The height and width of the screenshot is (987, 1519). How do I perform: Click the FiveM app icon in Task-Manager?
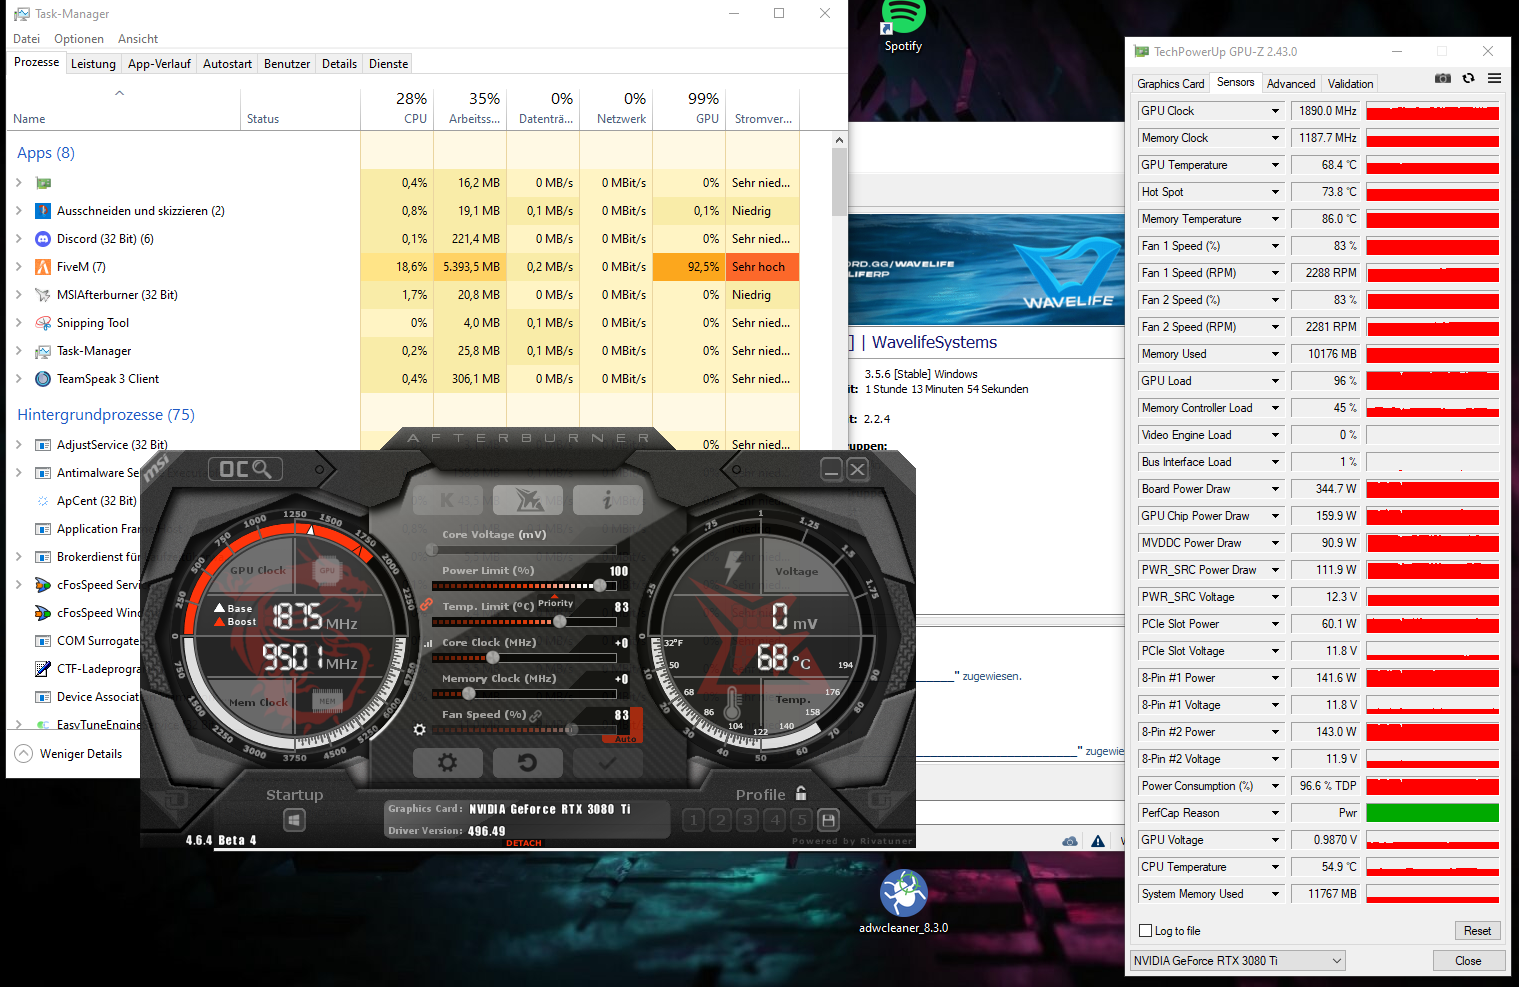pyautogui.click(x=43, y=267)
